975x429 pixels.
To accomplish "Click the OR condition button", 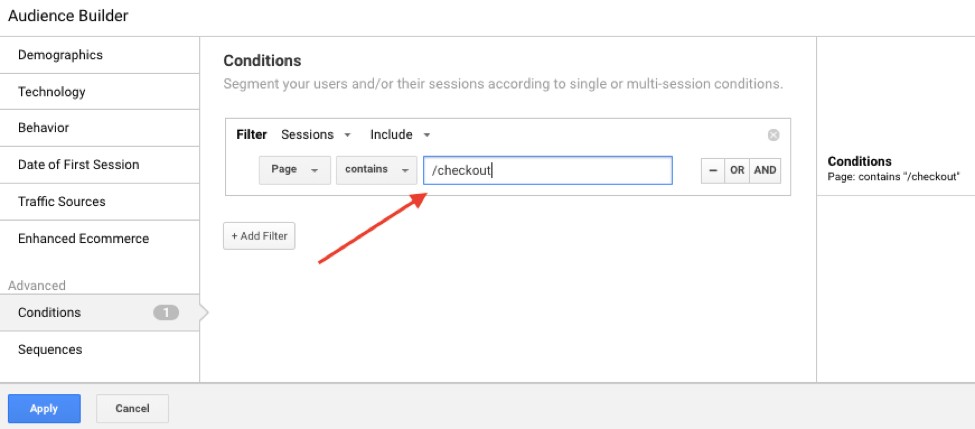I will [x=737, y=170].
